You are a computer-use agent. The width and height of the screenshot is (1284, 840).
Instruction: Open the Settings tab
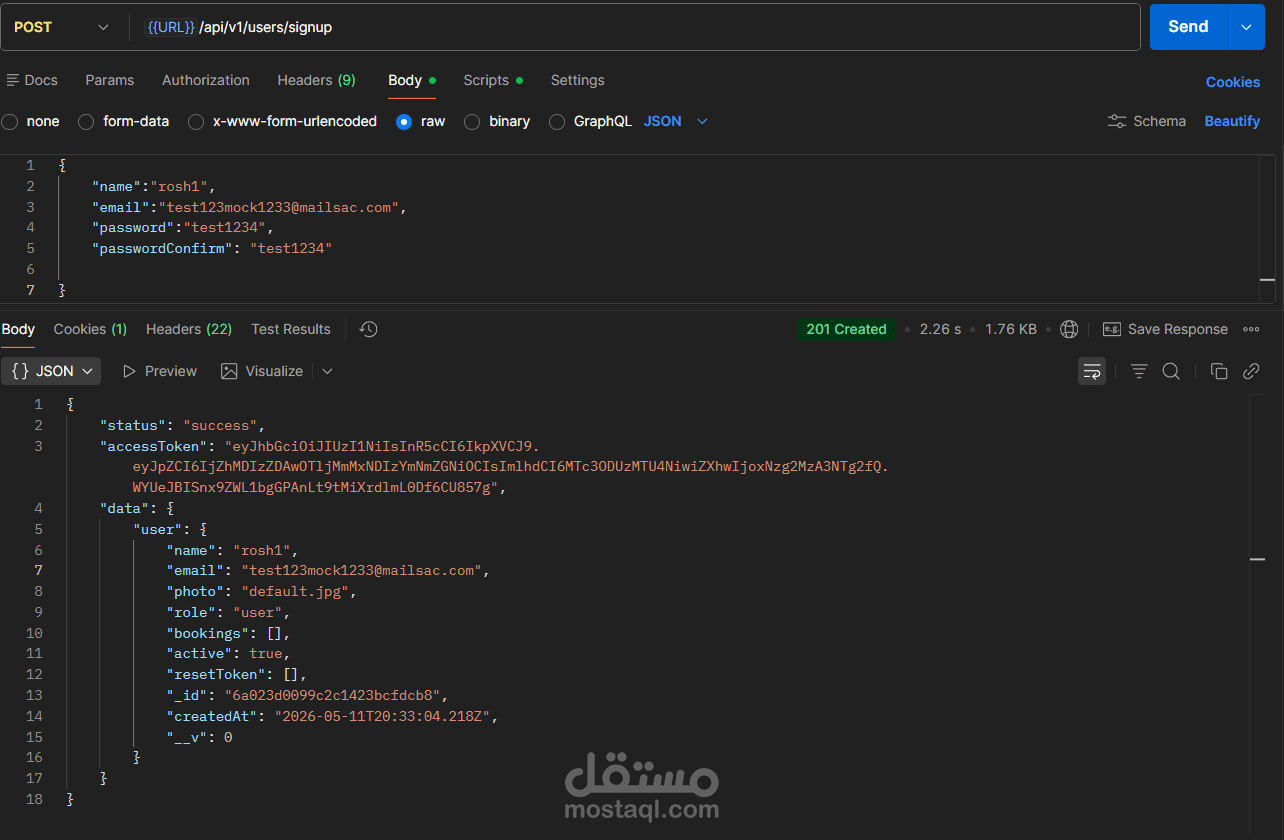578,80
